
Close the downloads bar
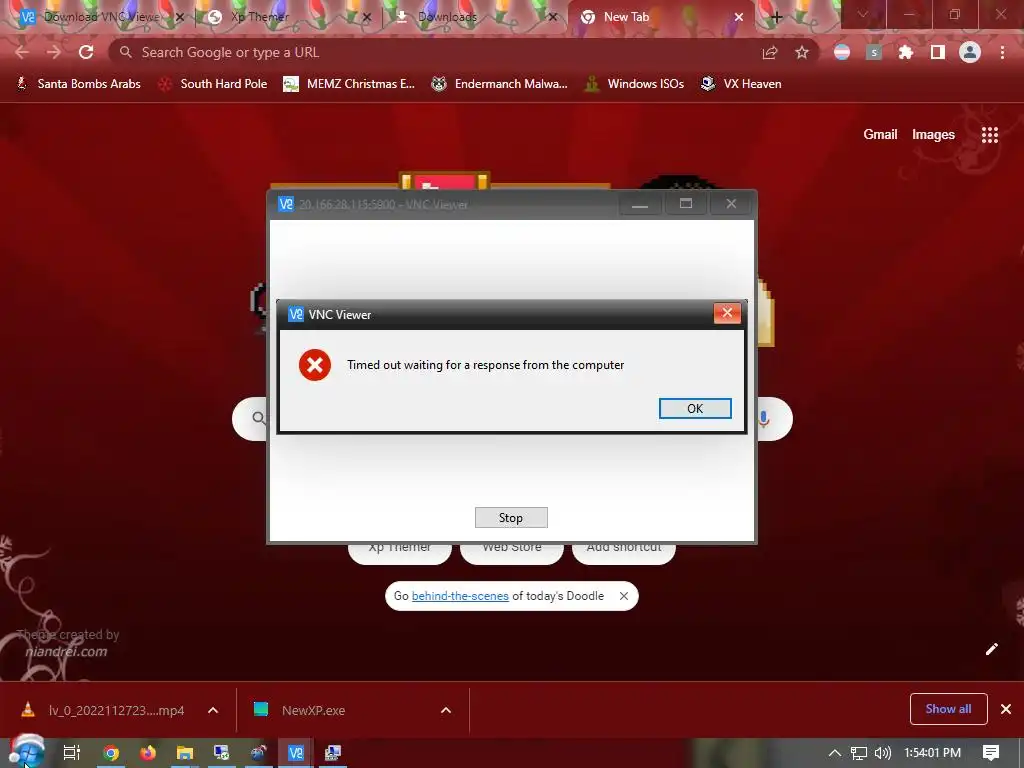[1006, 709]
